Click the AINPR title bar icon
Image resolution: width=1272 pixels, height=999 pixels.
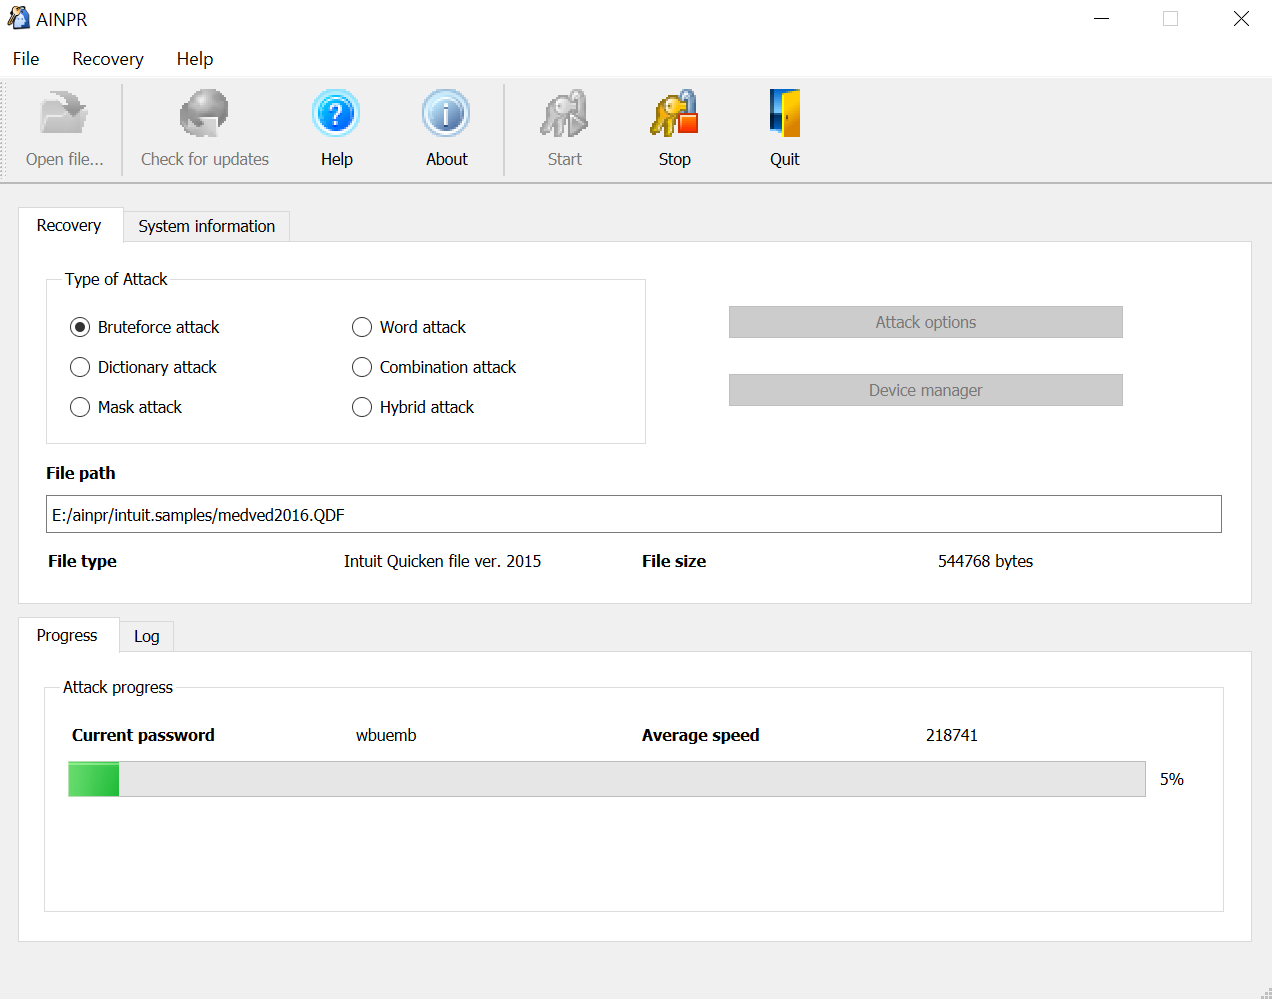coord(20,18)
